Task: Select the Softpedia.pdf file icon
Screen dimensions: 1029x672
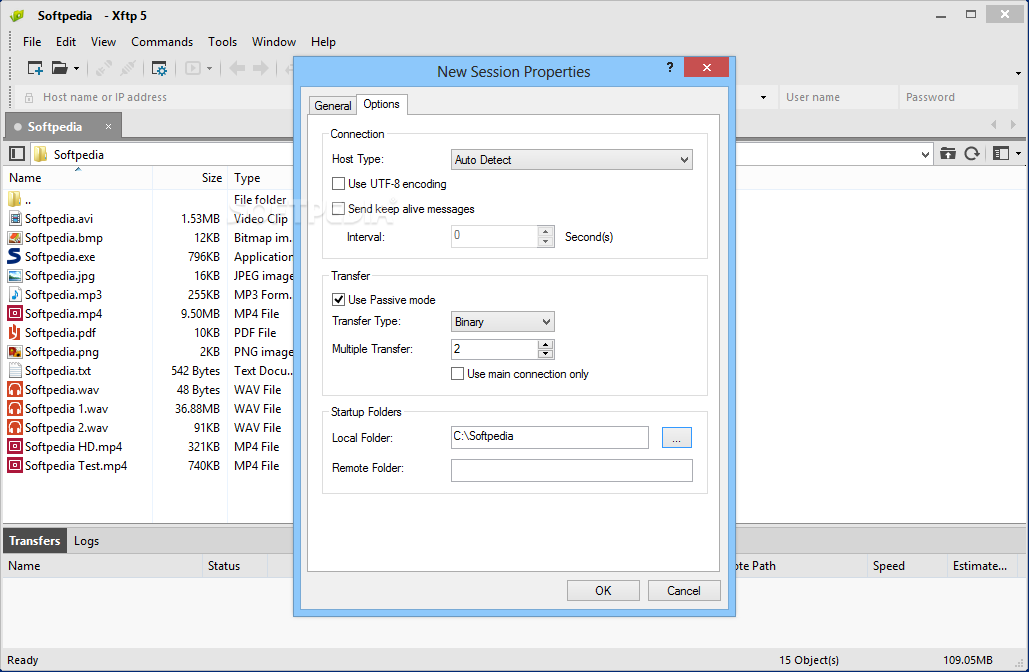Action: 14,332
